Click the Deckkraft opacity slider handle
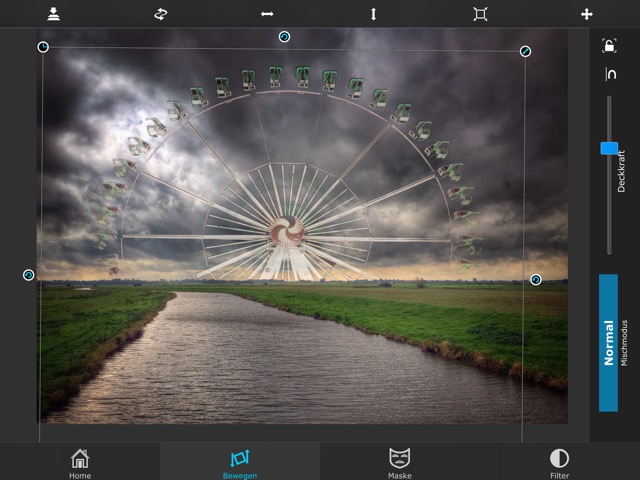 coord(609,148)
